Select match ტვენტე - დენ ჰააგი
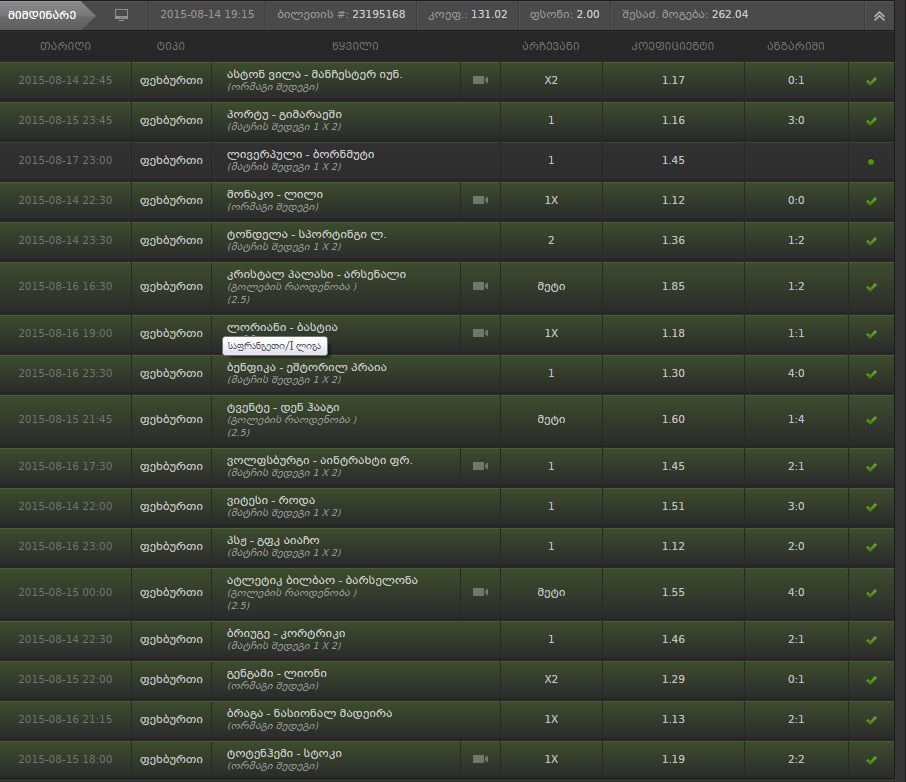The width and height of the screenshot is (906, 782). (283, 407)
